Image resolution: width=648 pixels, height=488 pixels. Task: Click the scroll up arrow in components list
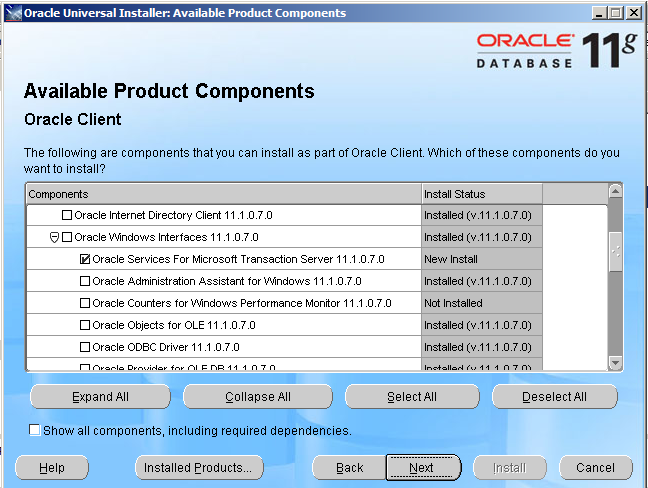pyautogui.click(x=615, y=191)
